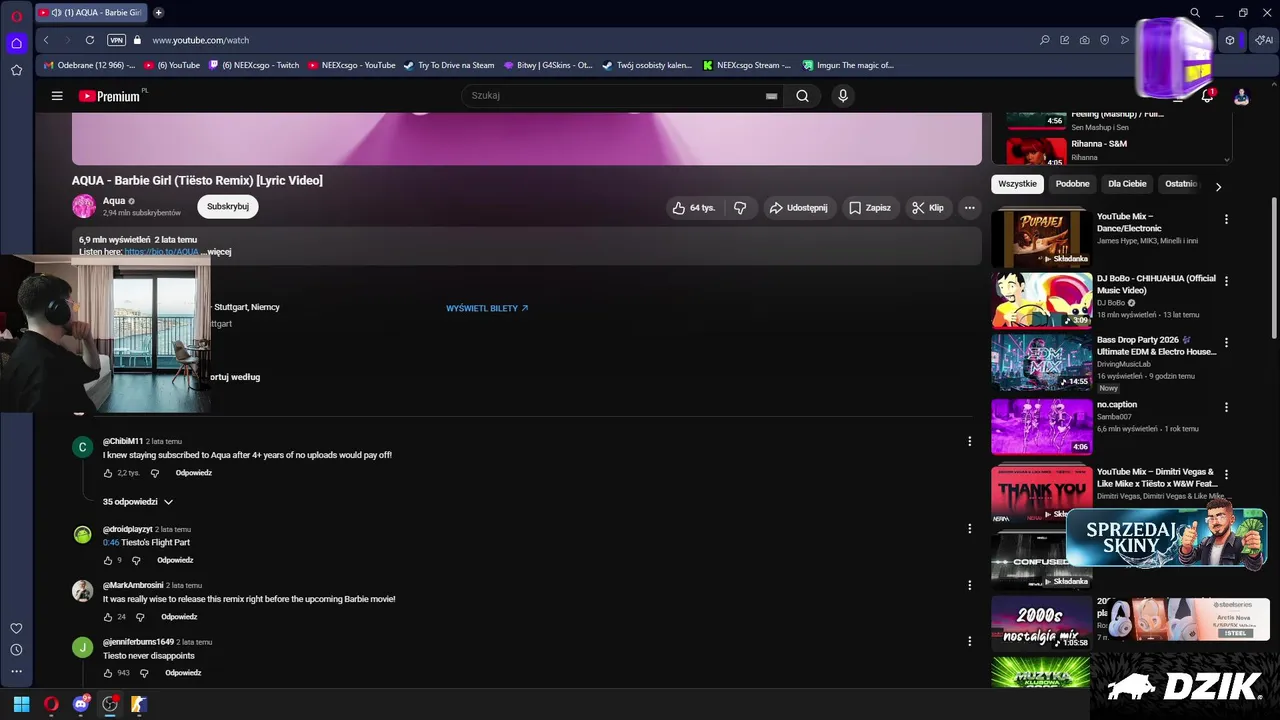The image size is (1280, 720).
Task: Toggle the Opera VPN badge
Action: pyautogui.click(x=117, y=40)
